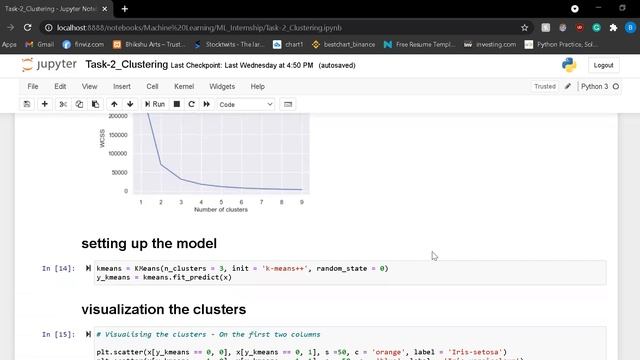The height and width of the screenshot is (360, 640).
Task: Open the Chrome profile avatar B
Action: tap(630, 28)
